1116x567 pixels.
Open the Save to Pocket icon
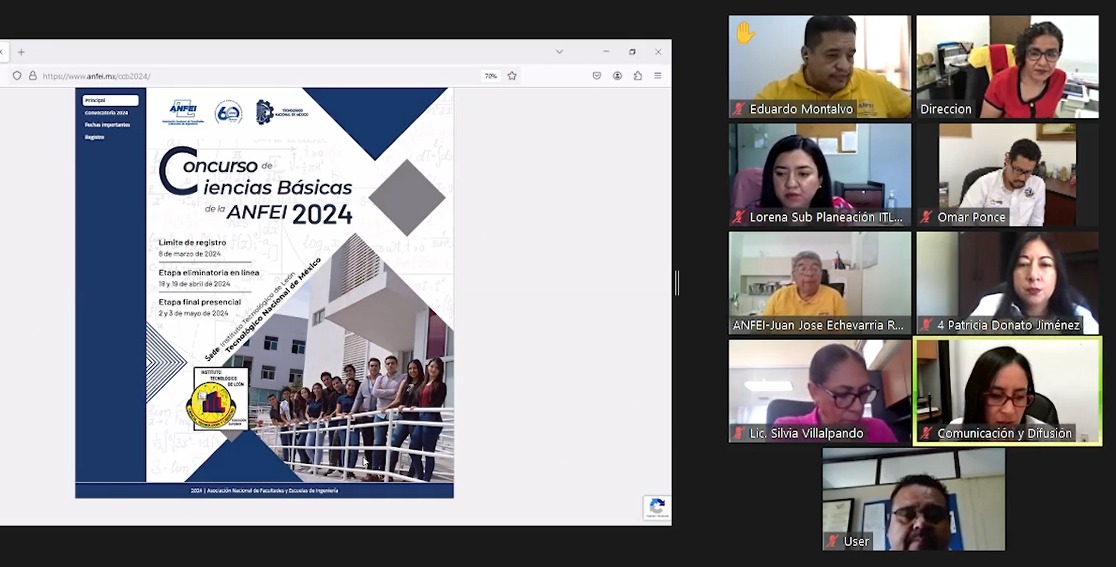pyautogui.click(x=596, y=75)
